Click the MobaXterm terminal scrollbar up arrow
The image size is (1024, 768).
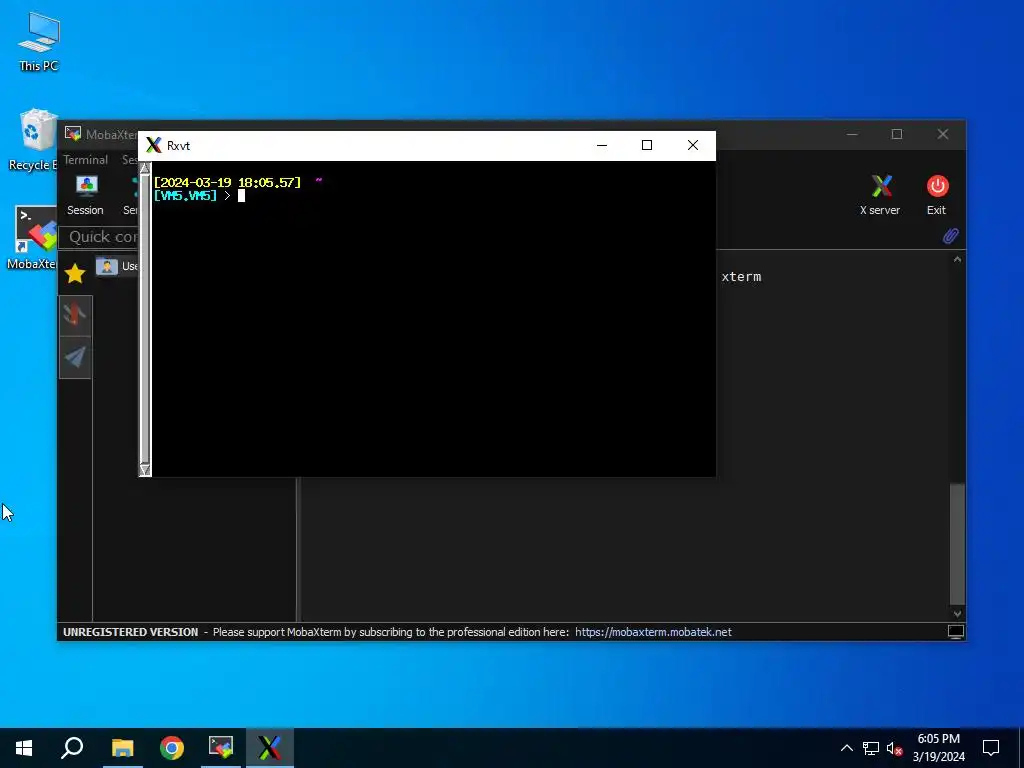(957, 259)
